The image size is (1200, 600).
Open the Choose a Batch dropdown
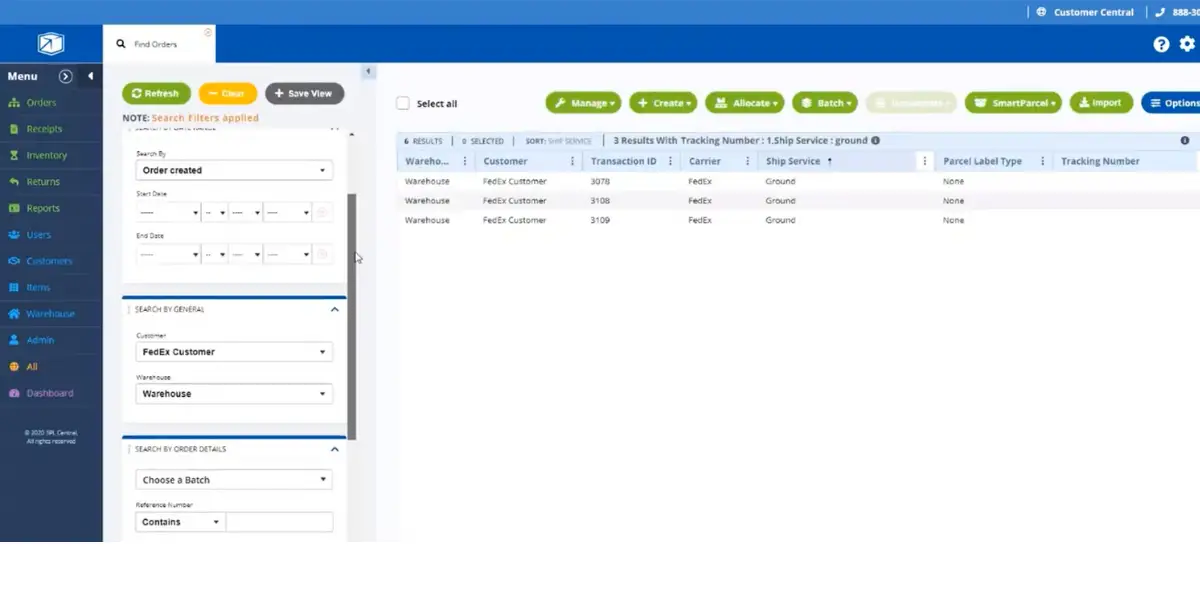pyautogui.click(x=234, y=480)
